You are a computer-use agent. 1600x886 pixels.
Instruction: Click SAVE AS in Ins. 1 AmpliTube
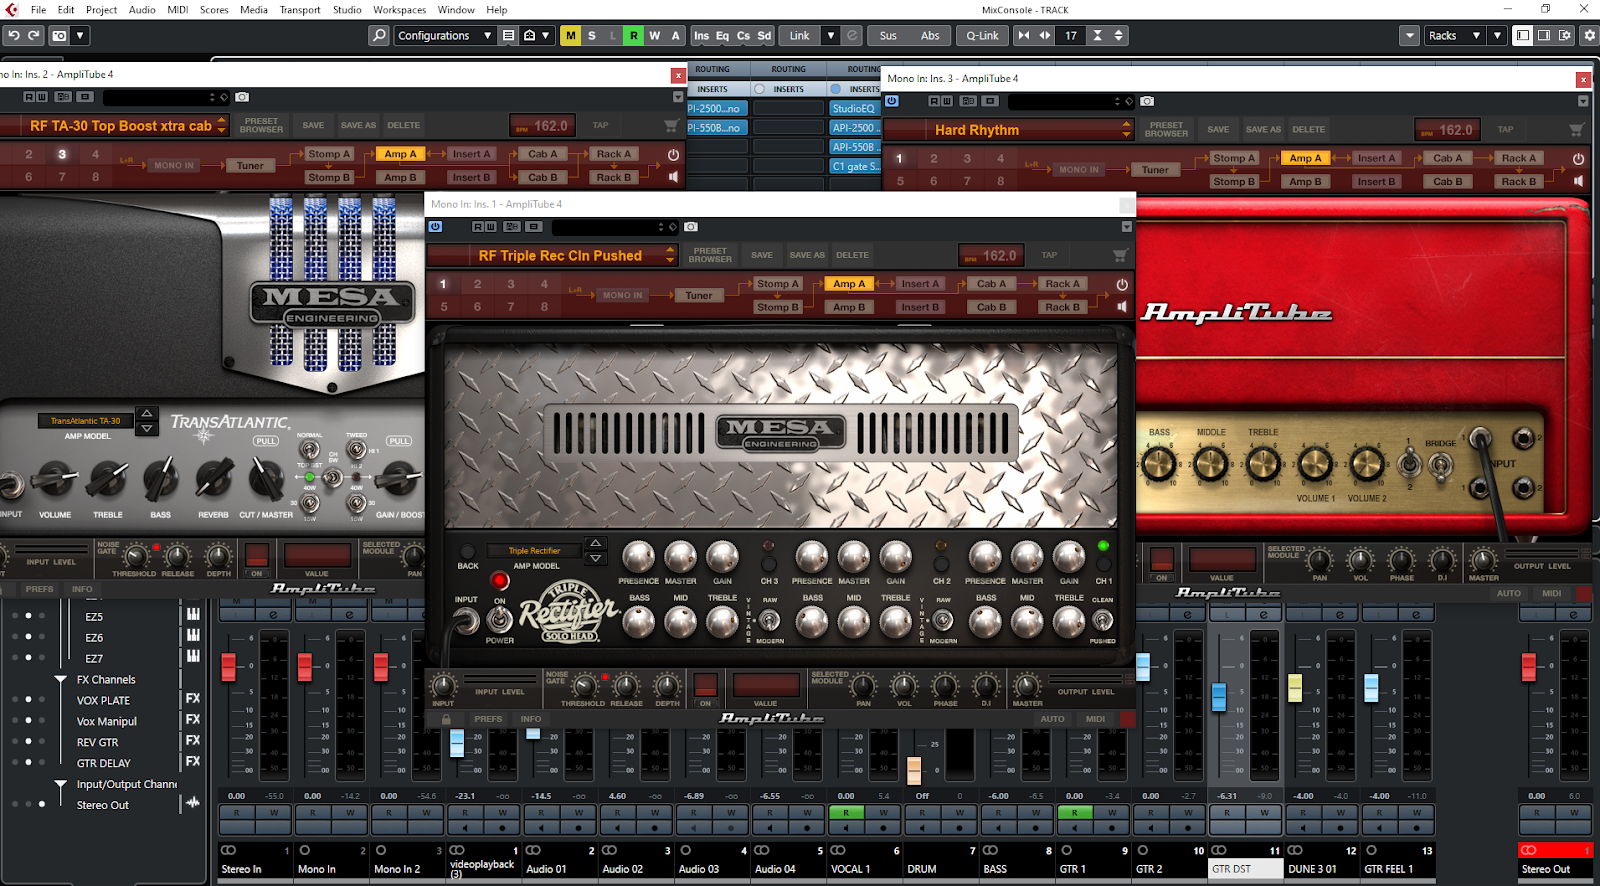[x=806, y=255]
